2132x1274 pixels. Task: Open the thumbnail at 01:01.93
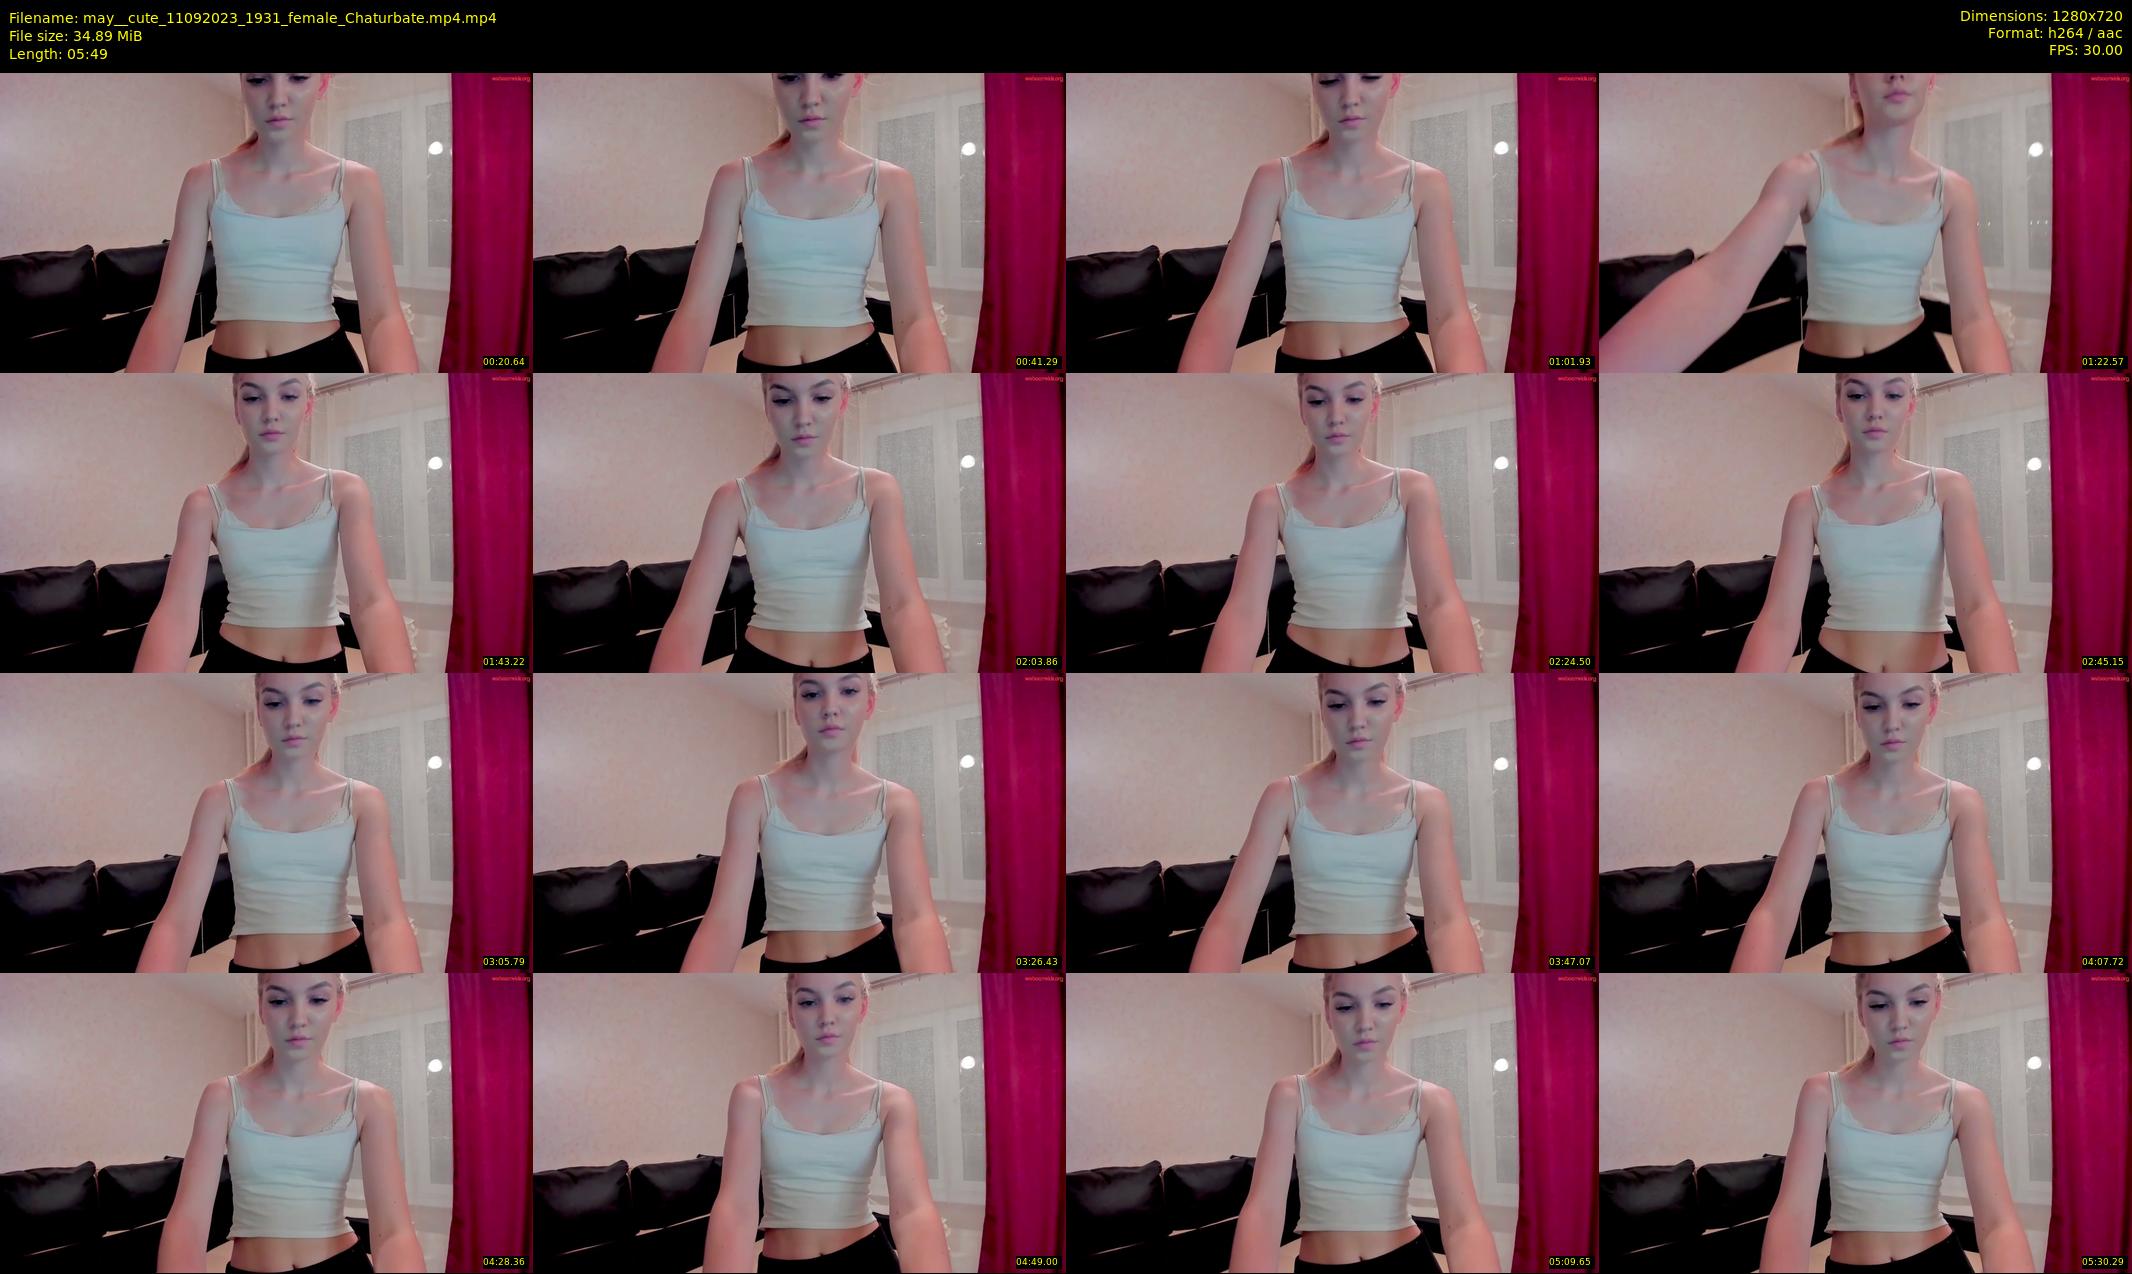1332,222
